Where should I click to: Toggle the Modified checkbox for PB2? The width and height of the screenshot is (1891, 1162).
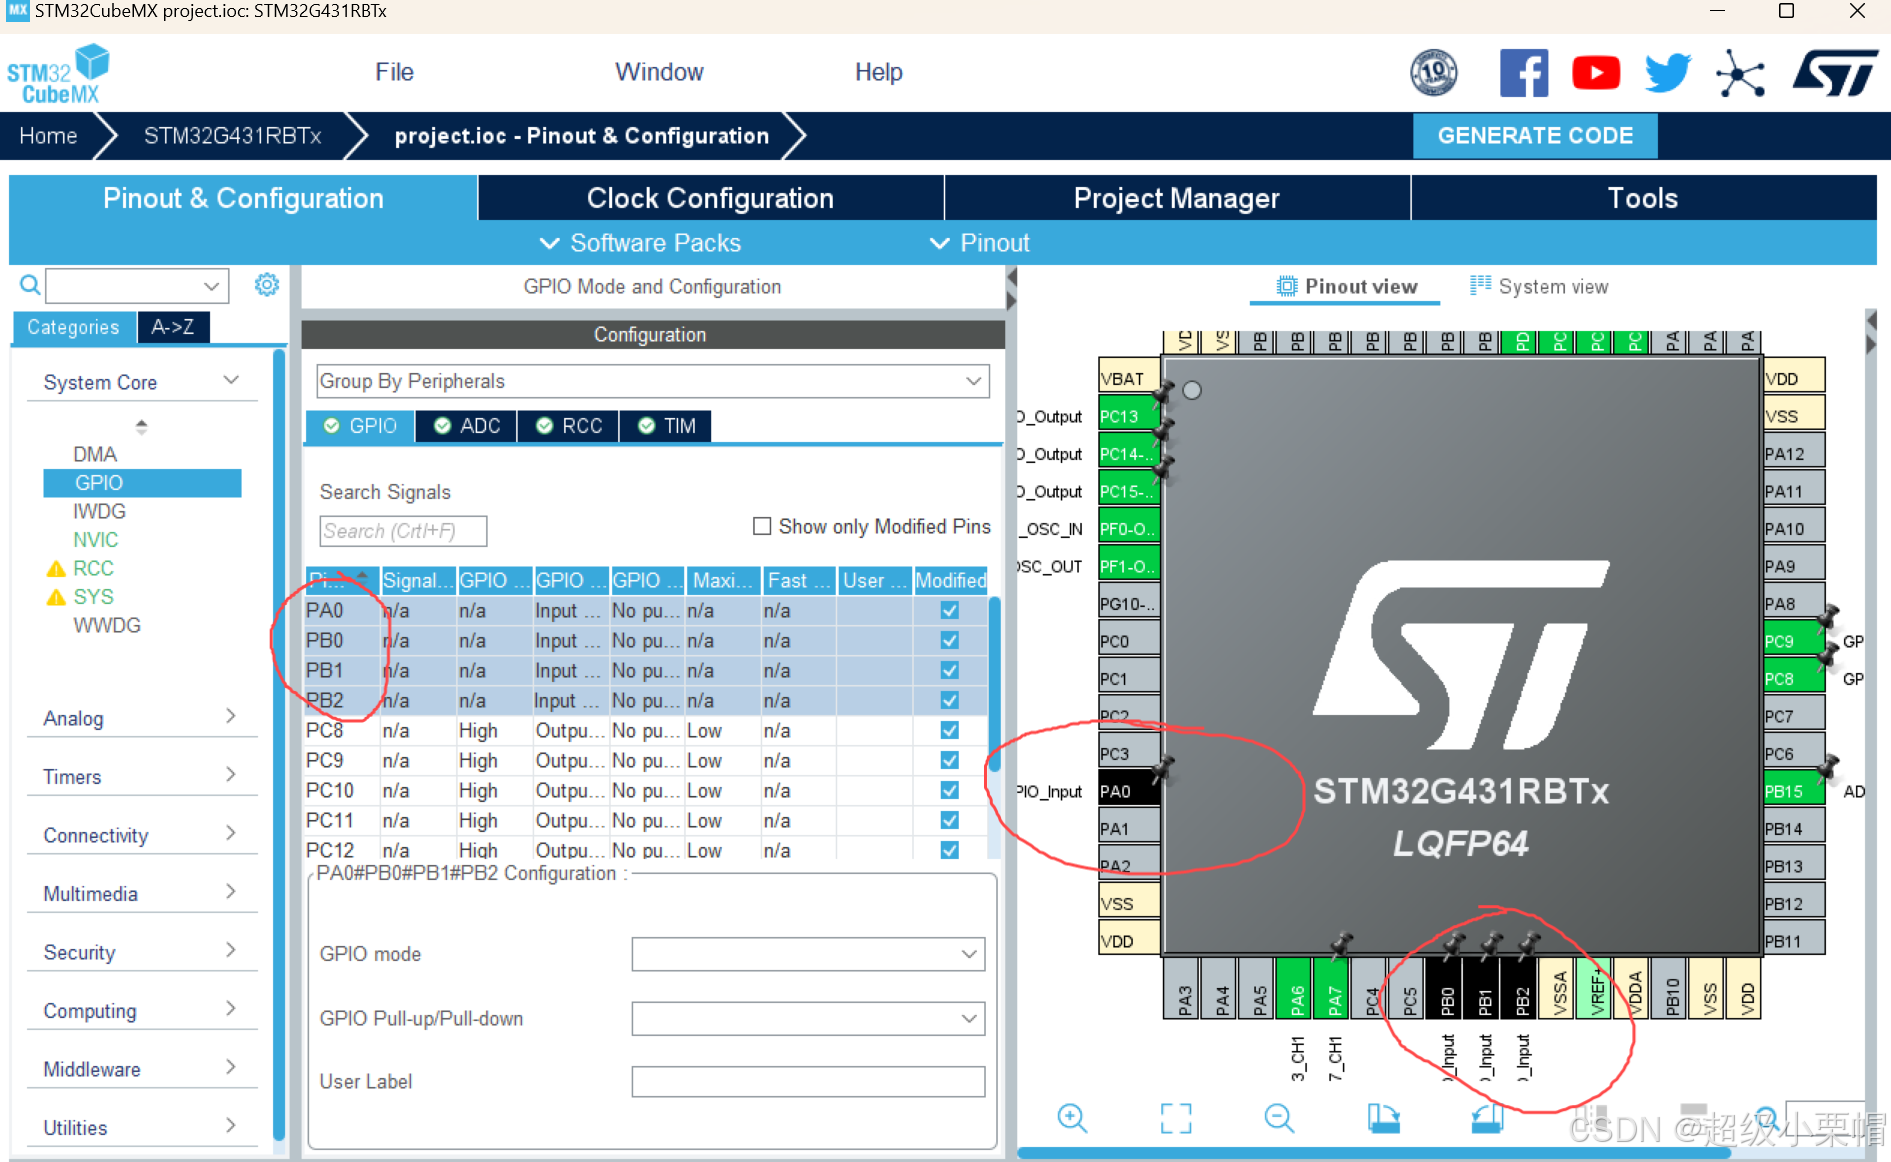(950, 700)
